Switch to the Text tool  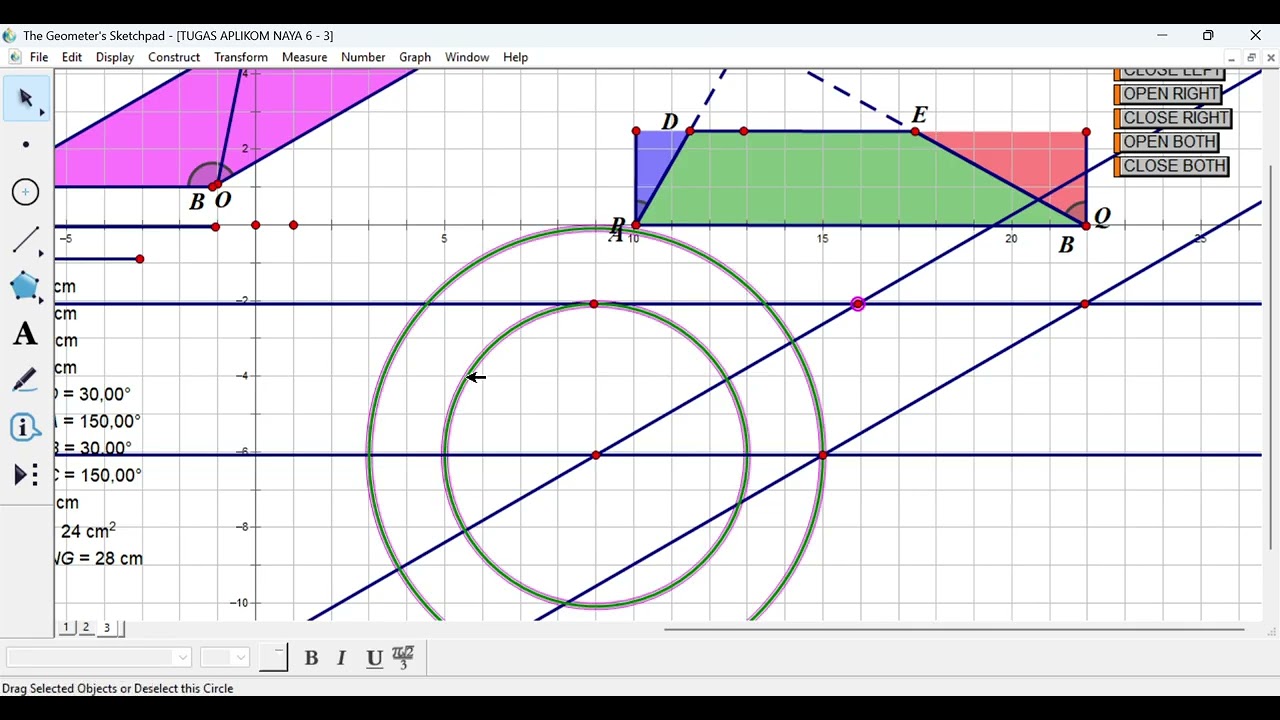click(26, 334)
